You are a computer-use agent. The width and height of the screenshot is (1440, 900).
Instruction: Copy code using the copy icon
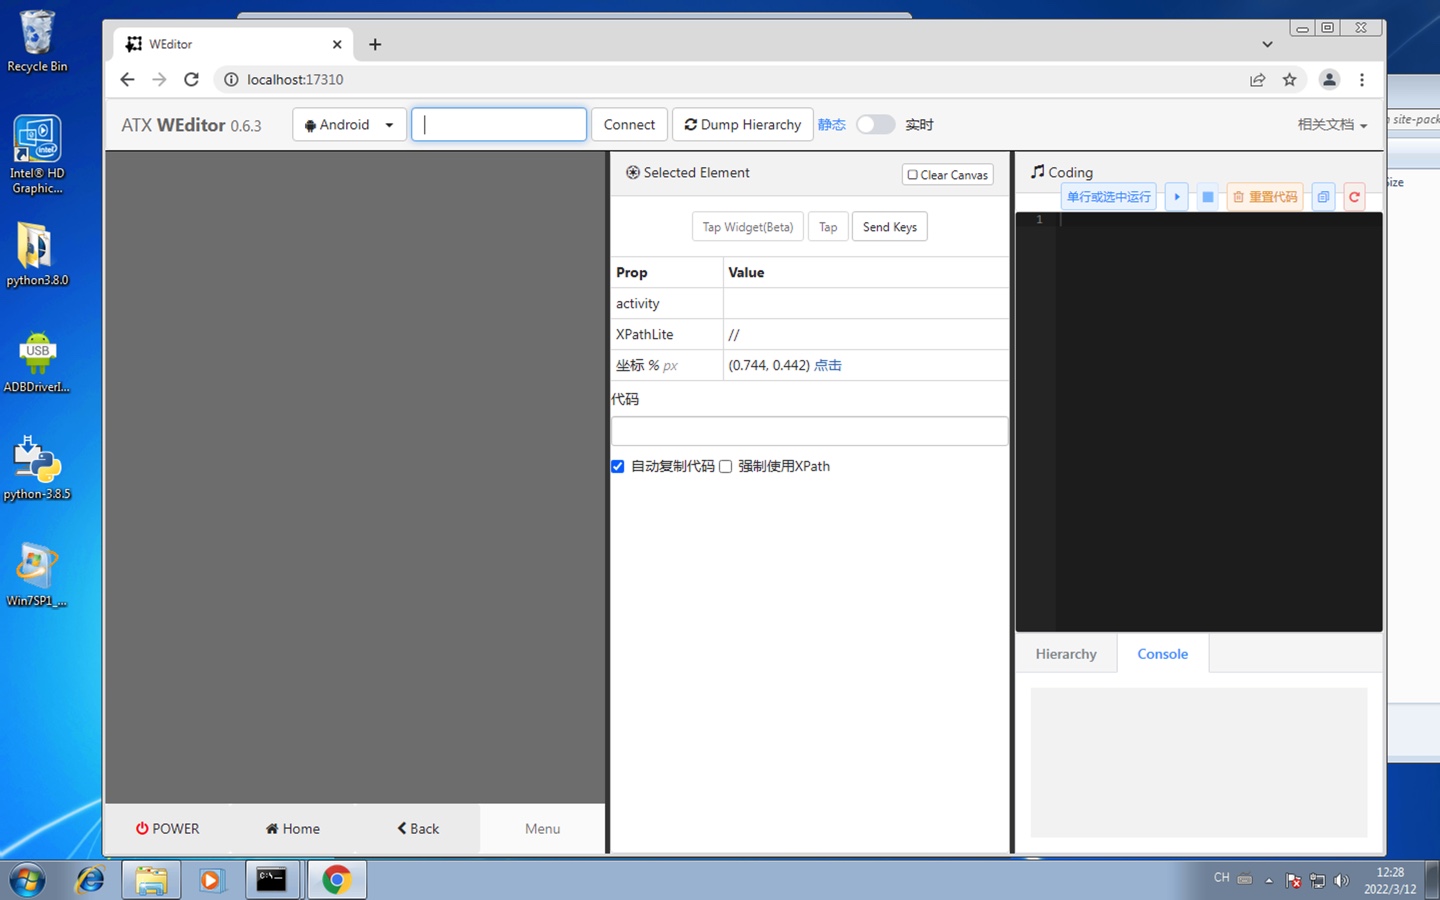[x=1323, y=197]
